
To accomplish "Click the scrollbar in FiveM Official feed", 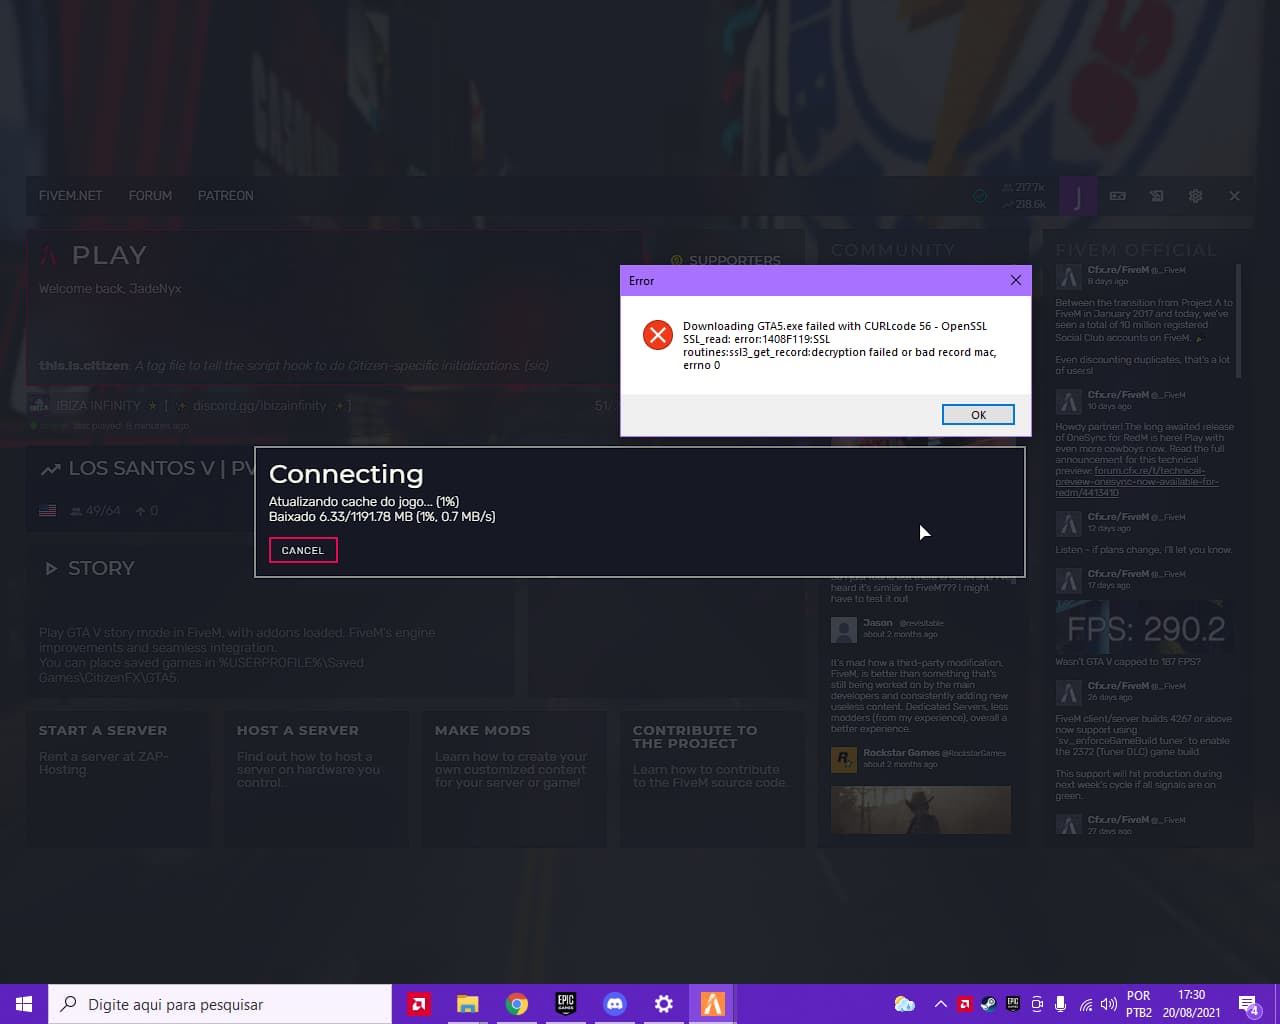I will point(1239,320).
